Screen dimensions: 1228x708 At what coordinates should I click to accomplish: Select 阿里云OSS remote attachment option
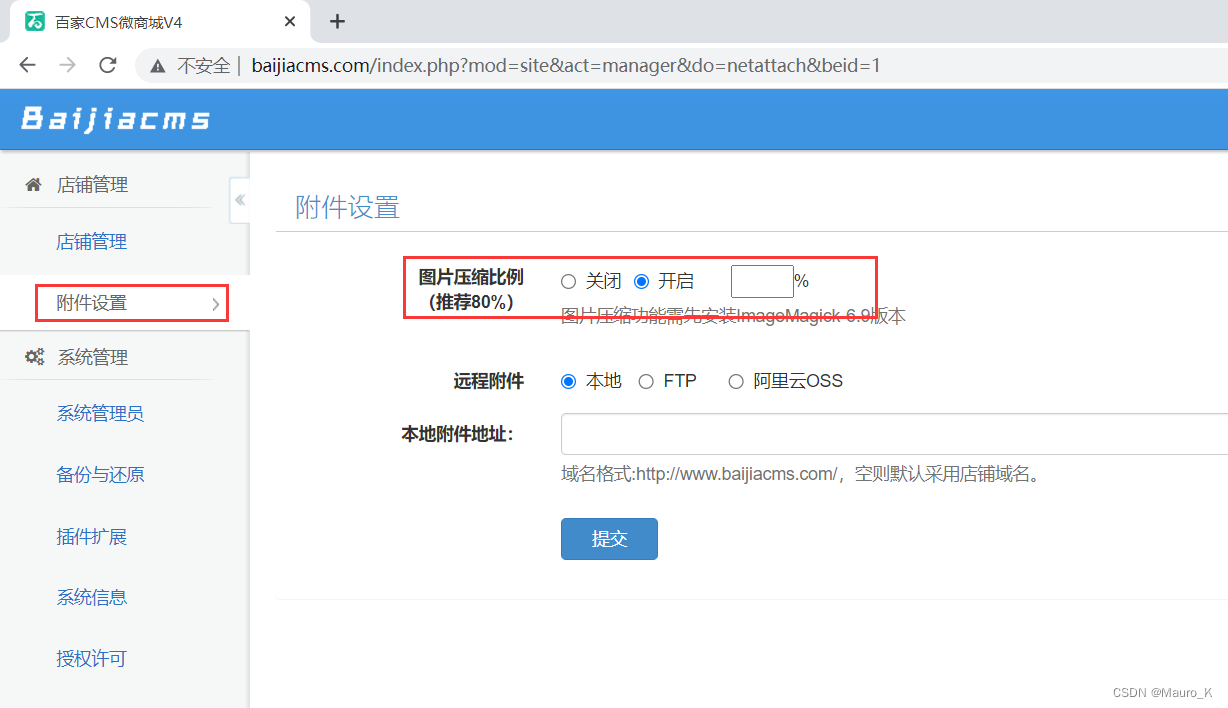(x=735, y=381)
